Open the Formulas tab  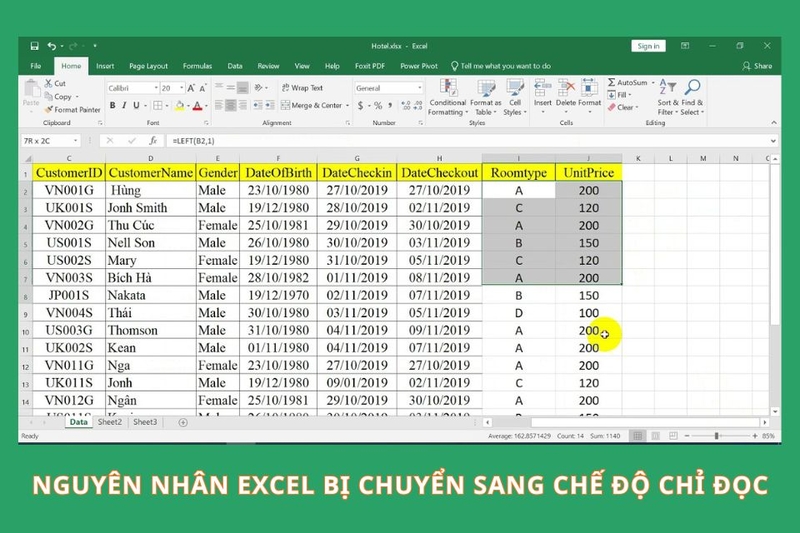197,66
